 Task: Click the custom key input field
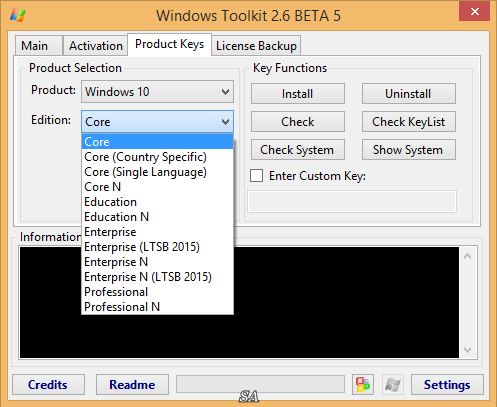coord(352,201)
